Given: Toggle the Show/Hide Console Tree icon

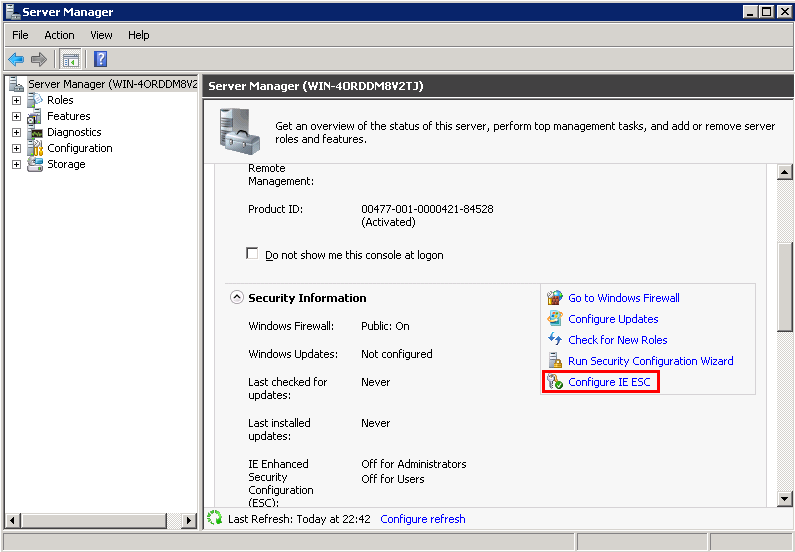Looking at the screenshot, I should 70,60.
